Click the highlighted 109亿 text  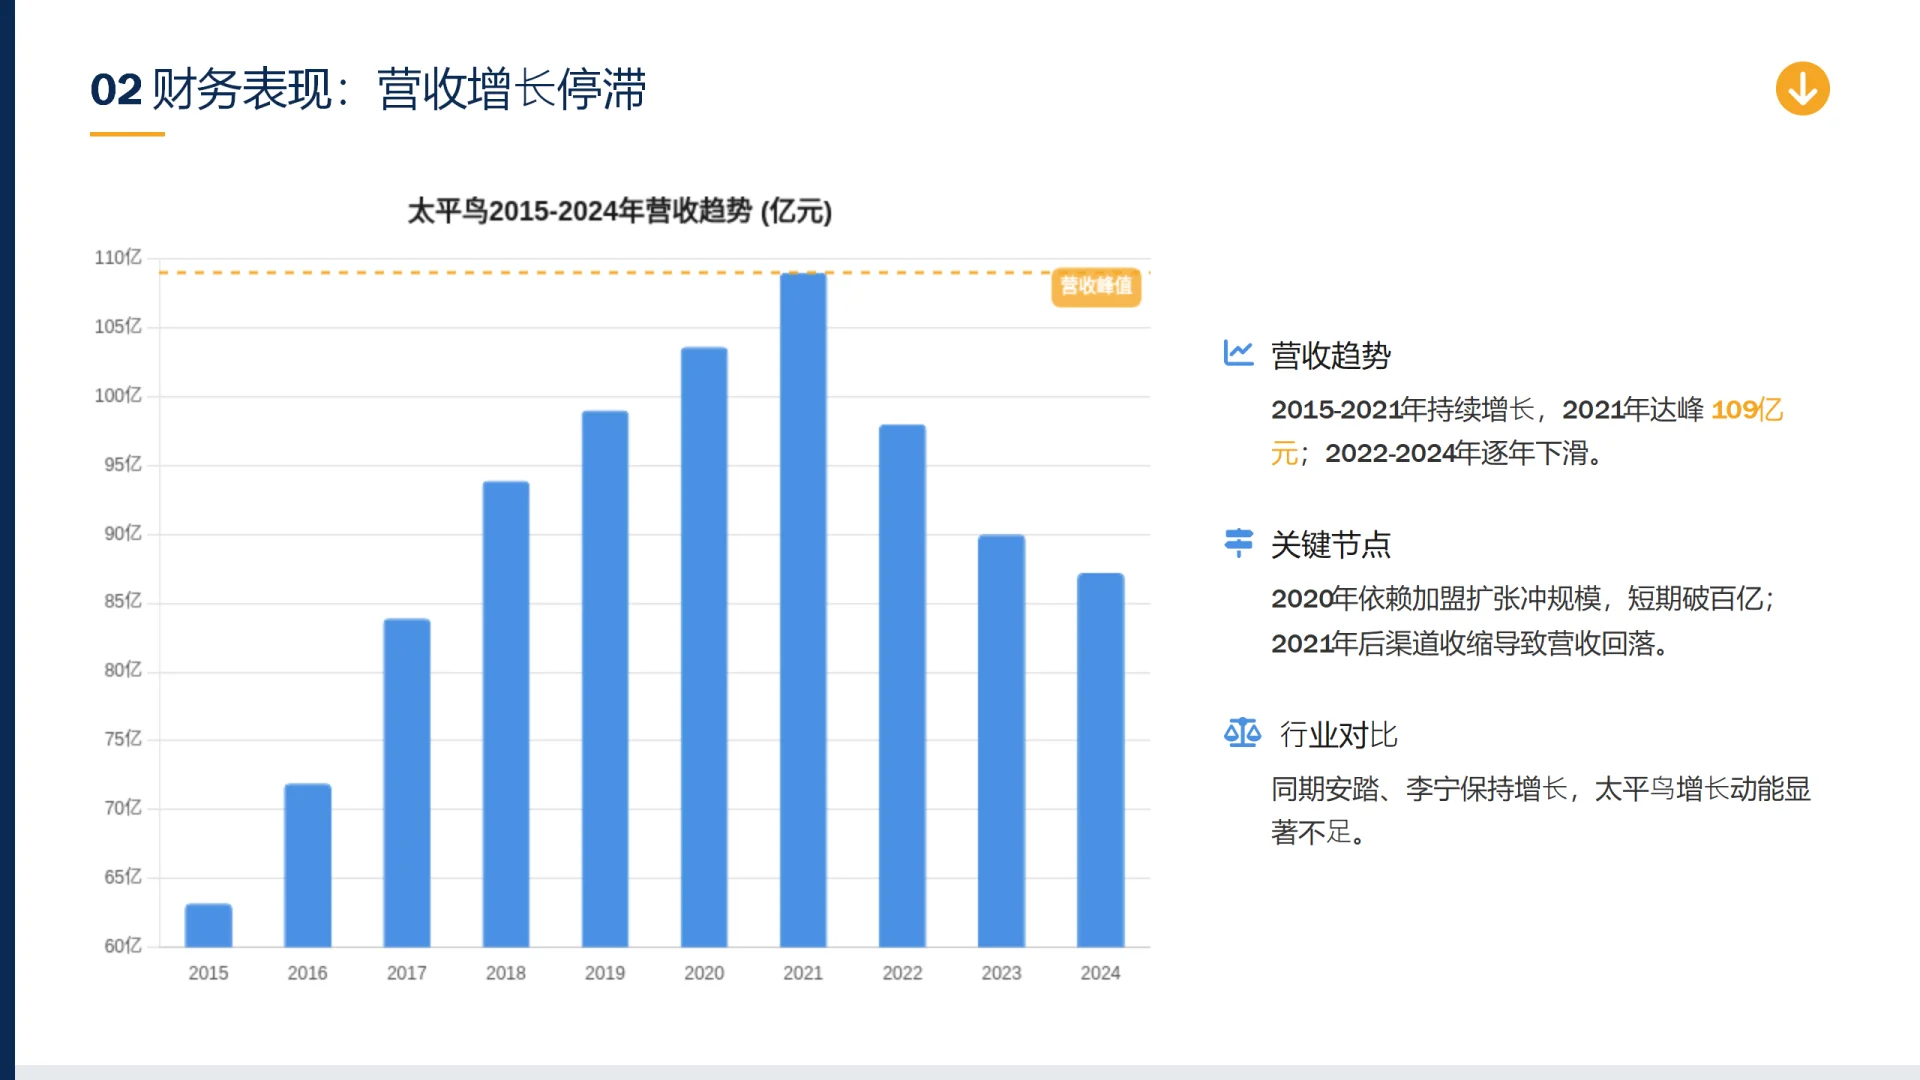point(1747,409)
